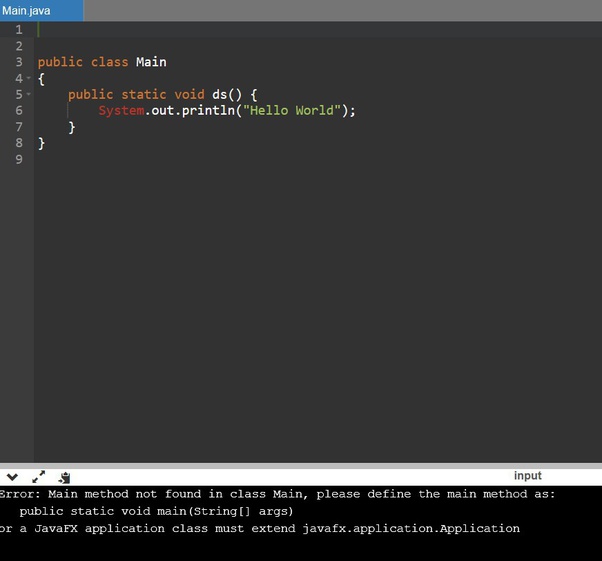
Task: Collapse the console panel with chevron icon
Action: coord(12,477)
